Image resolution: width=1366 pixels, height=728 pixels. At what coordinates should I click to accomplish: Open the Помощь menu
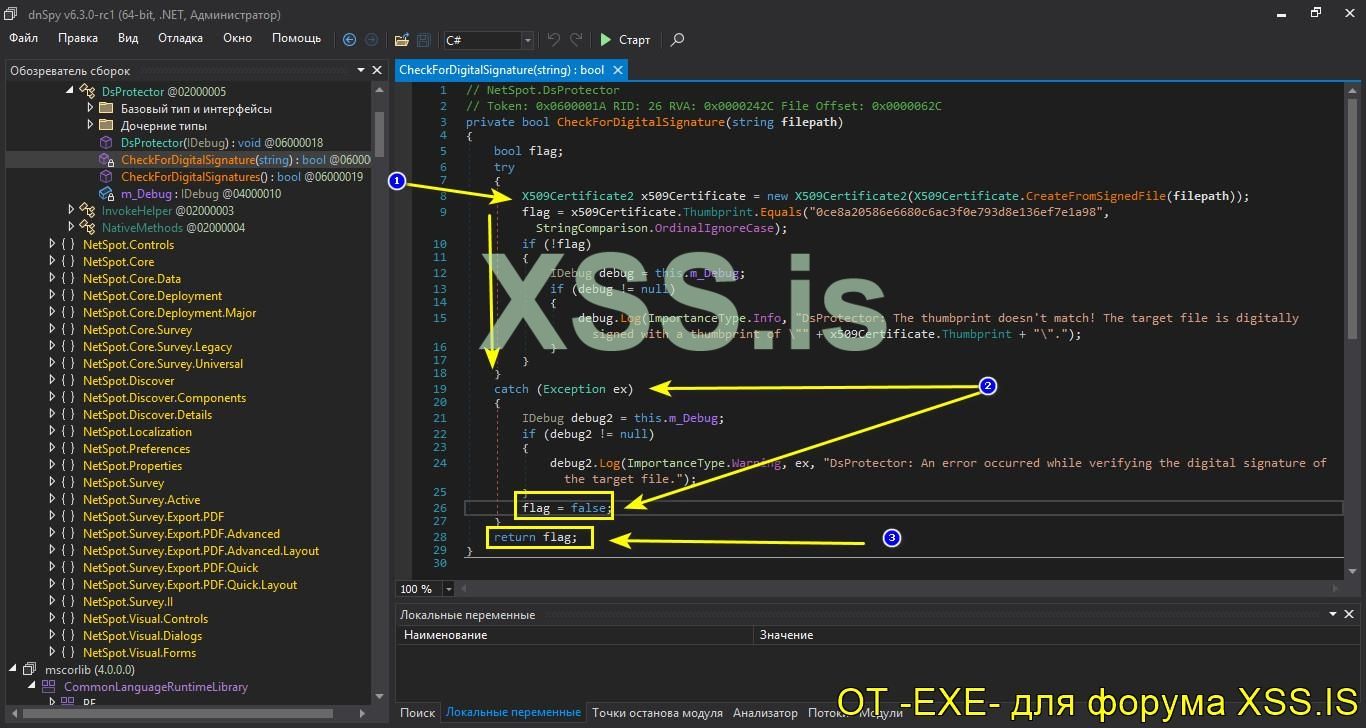click(x=297, y=38)
